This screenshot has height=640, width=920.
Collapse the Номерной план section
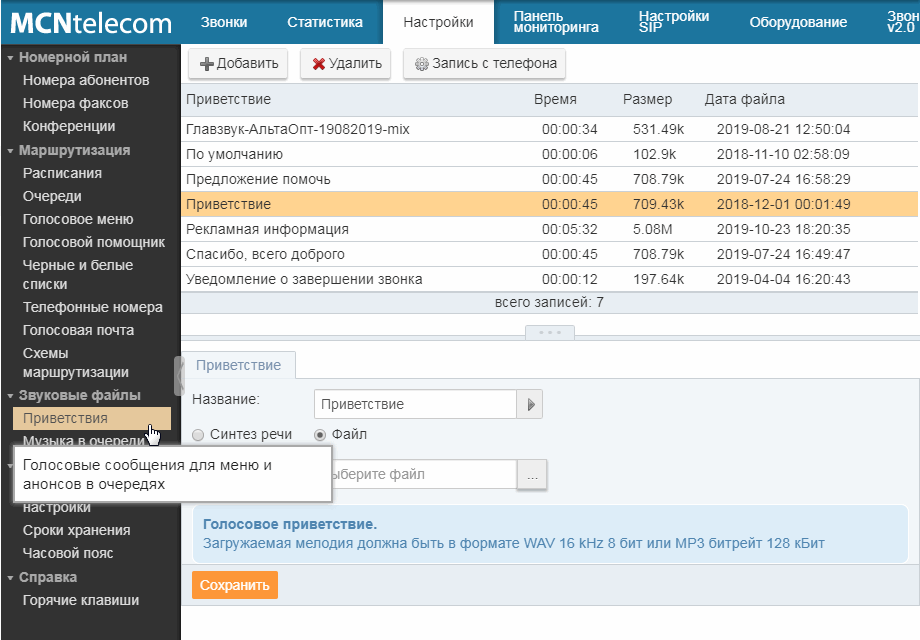point(10,58)
